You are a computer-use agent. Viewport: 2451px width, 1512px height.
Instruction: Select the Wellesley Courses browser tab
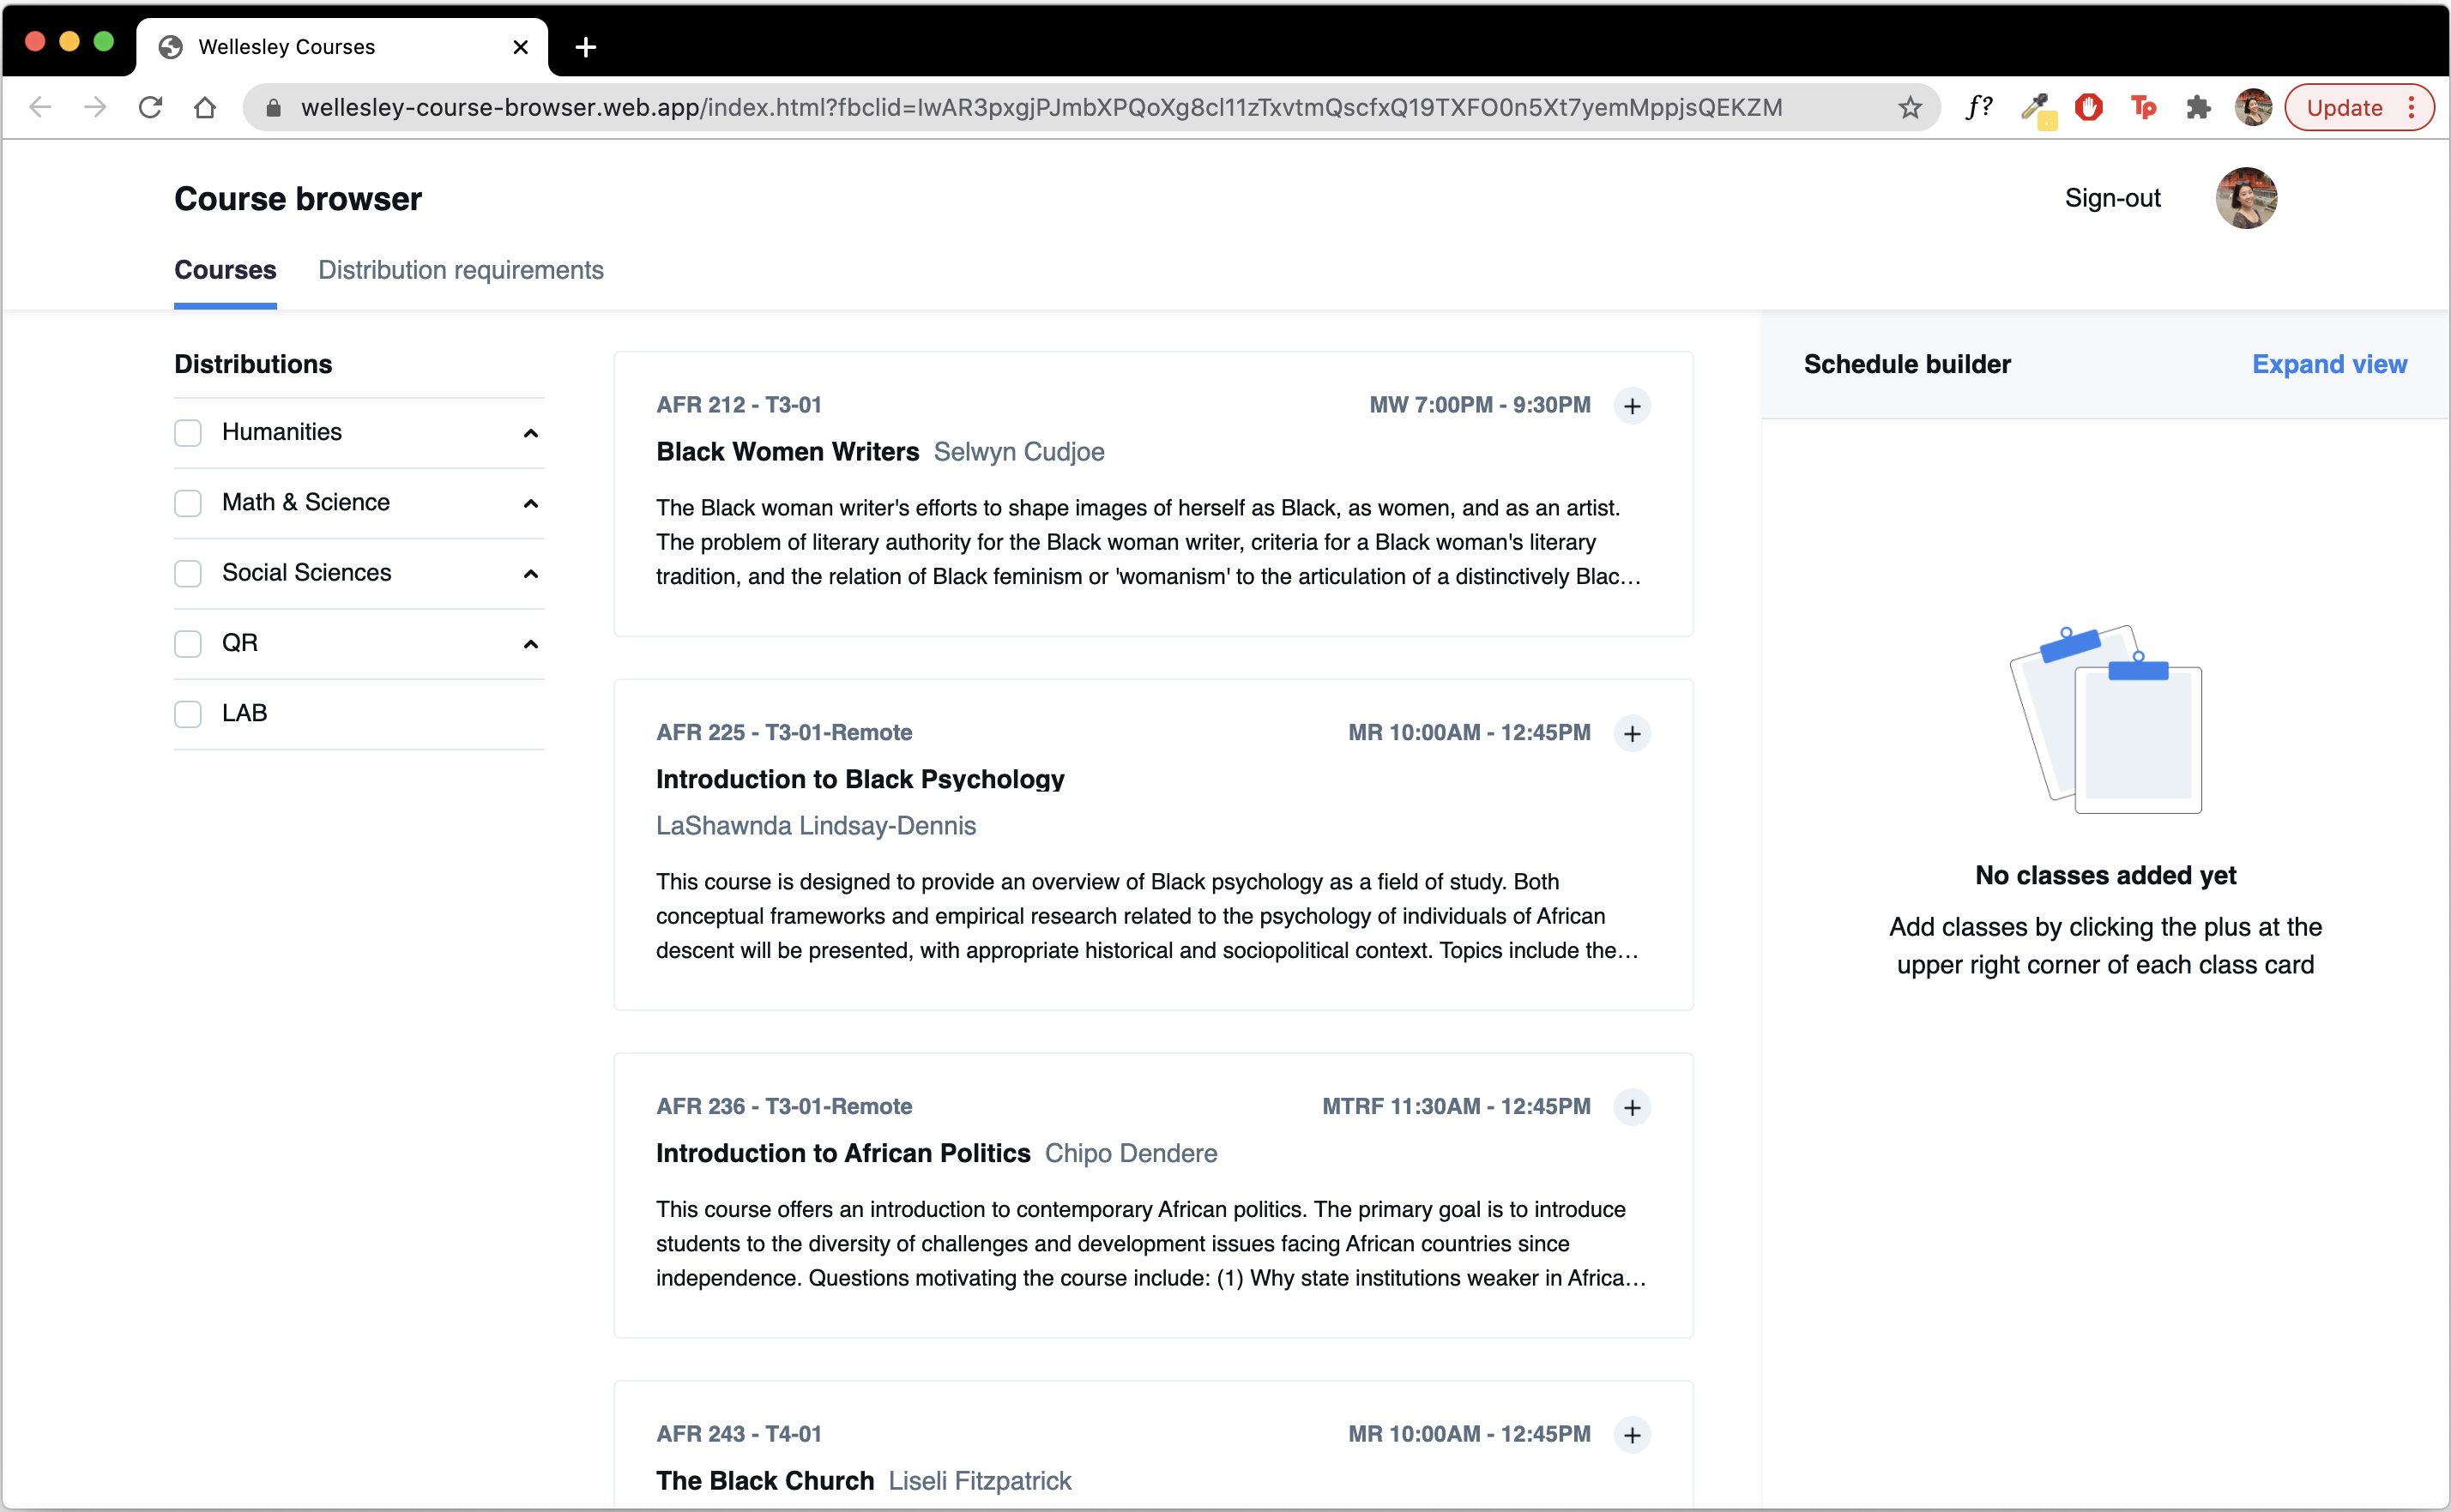point(342,47)
